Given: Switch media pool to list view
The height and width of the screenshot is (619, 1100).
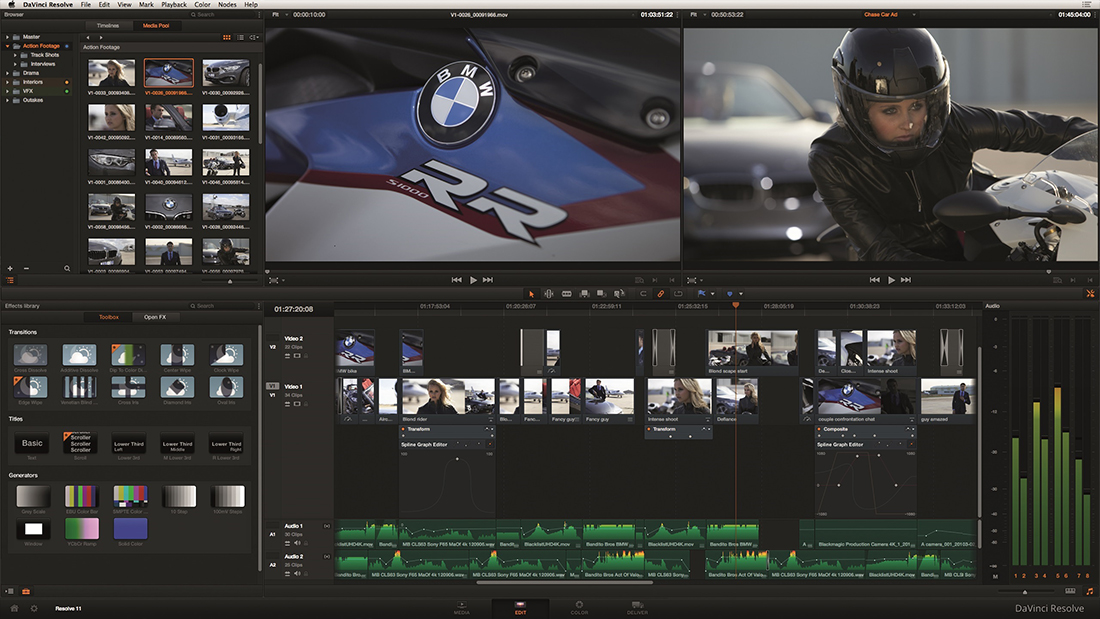Looking at the screenshot, I should click(241, 37).
